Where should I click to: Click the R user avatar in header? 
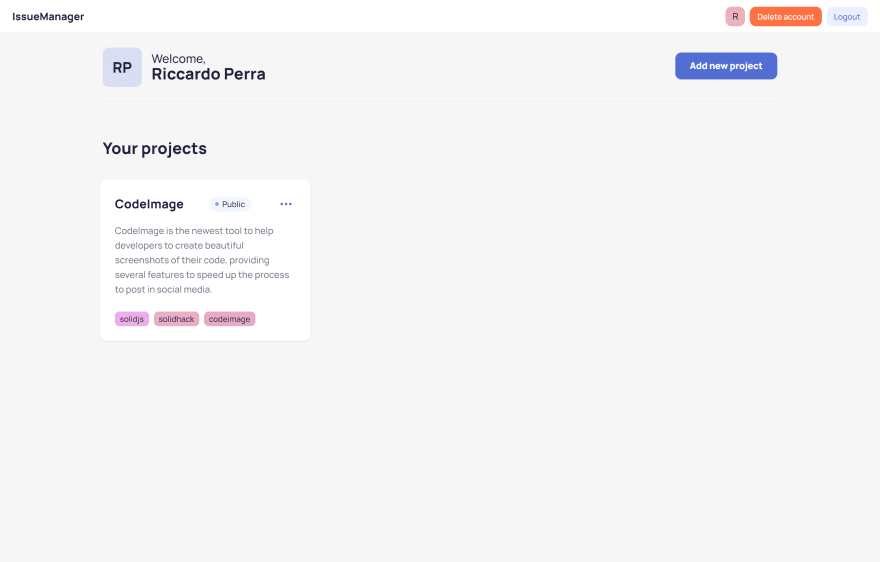click(735, 17)
